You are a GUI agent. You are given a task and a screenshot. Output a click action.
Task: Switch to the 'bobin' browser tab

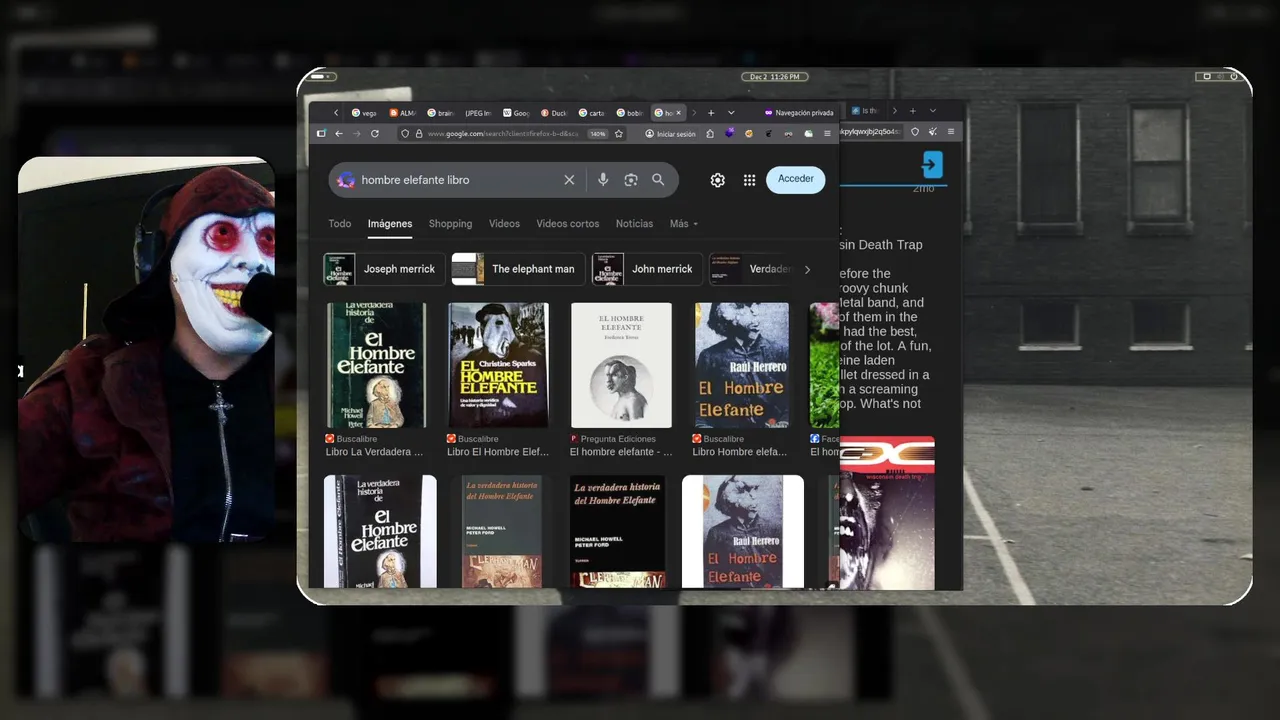629,113
